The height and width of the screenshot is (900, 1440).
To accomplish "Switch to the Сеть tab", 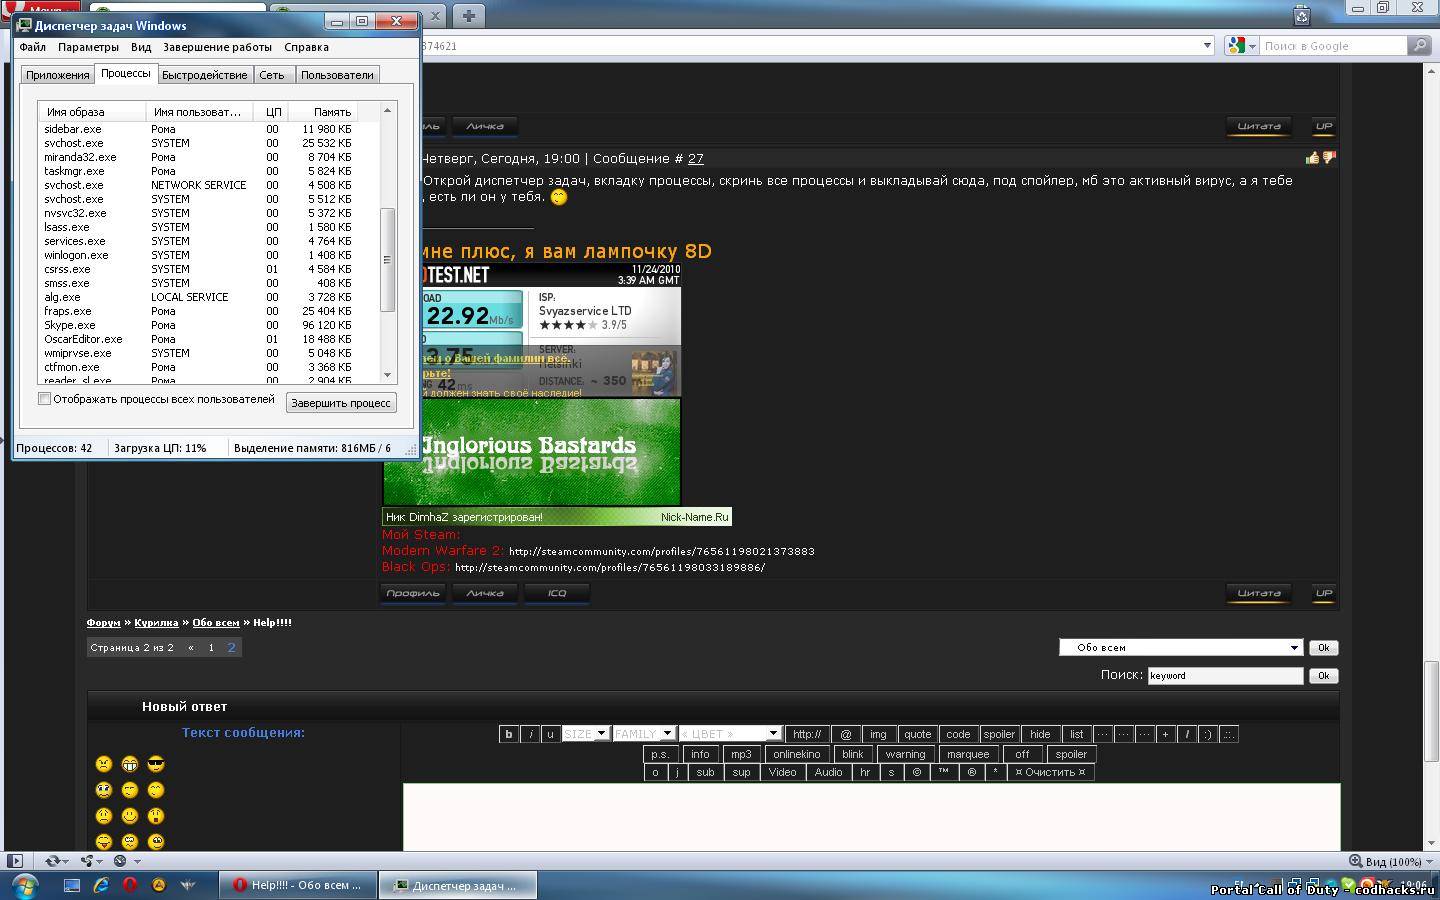I will pos(272,75).
